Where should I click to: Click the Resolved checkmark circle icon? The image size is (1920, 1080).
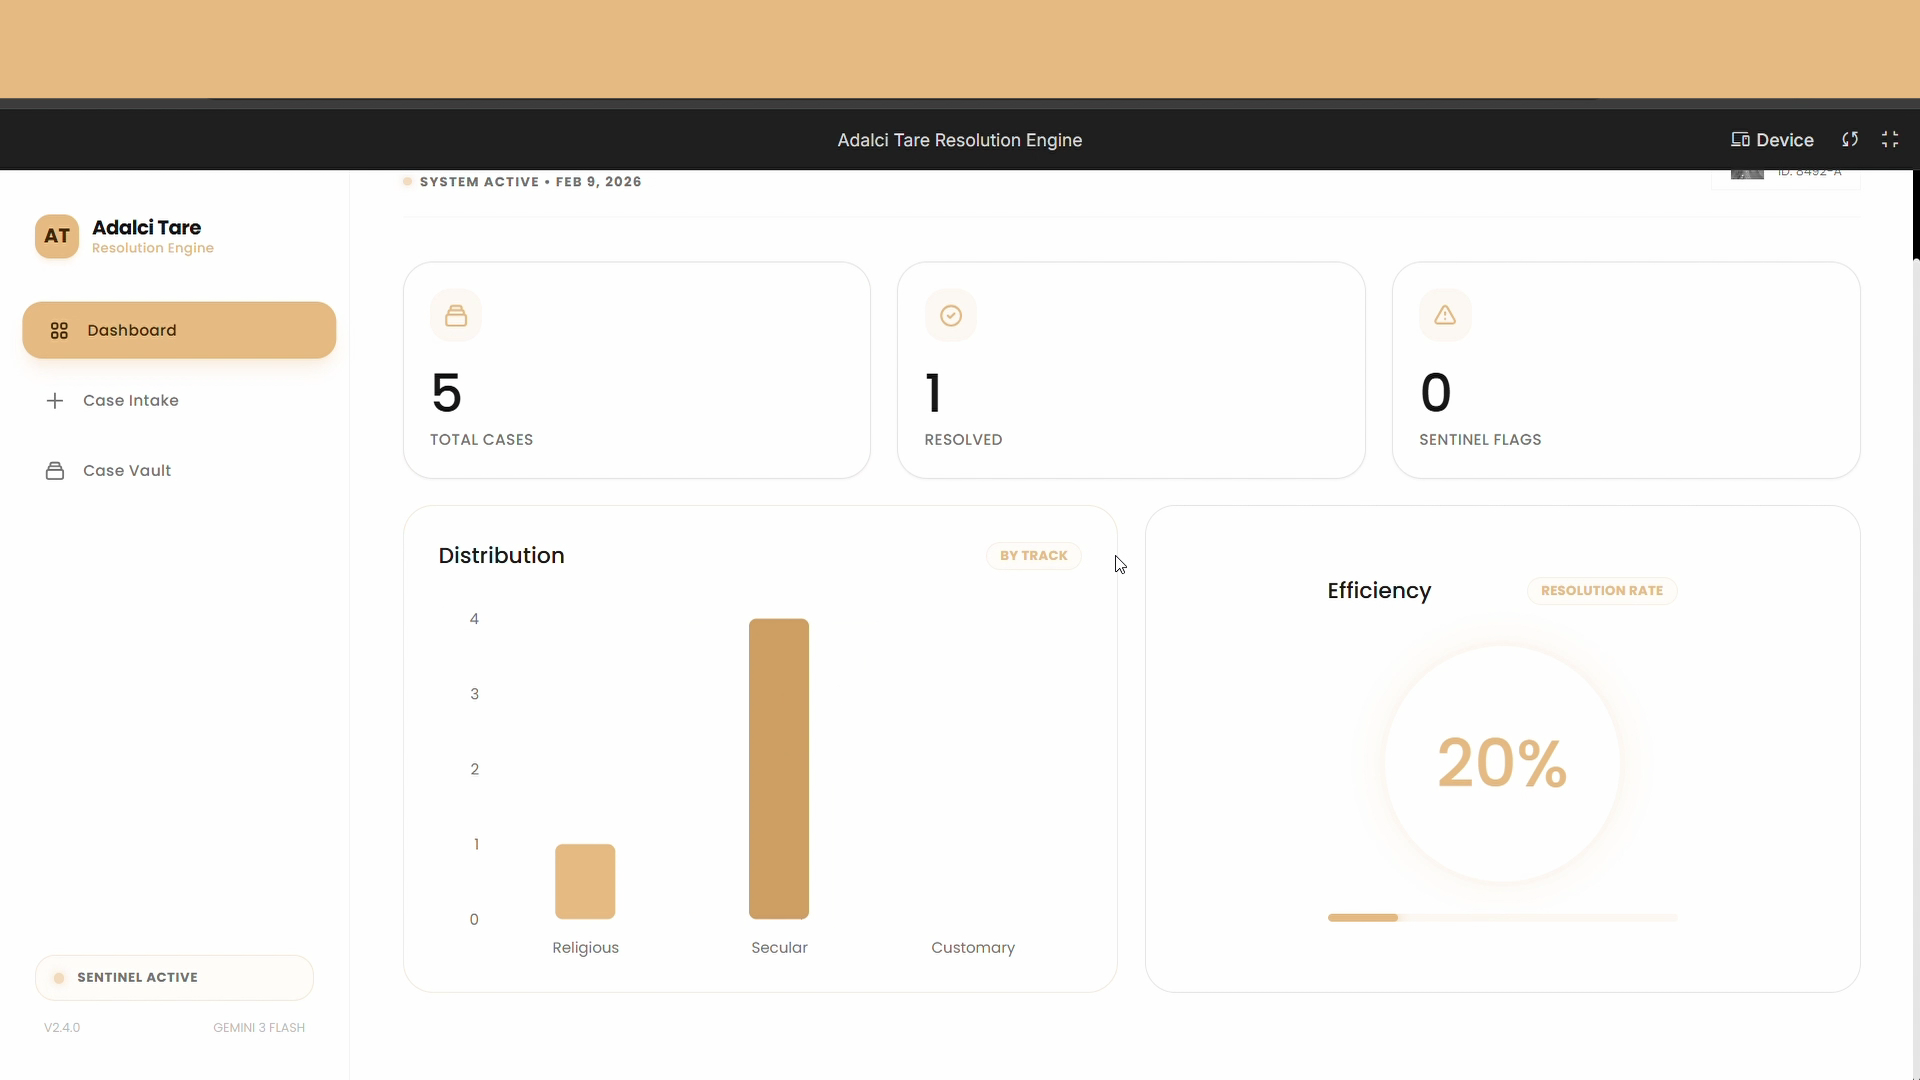tap(951, 316)
